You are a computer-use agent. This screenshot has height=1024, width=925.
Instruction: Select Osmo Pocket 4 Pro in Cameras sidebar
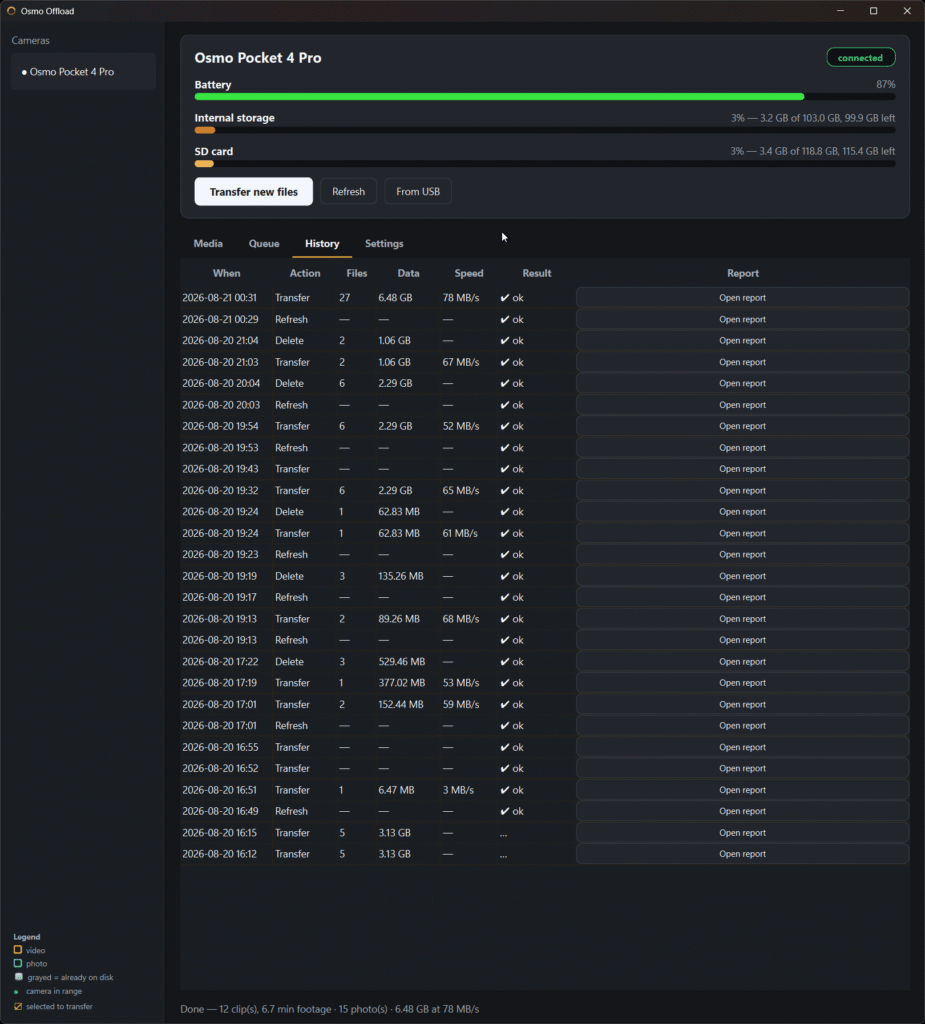click(83, 72)
